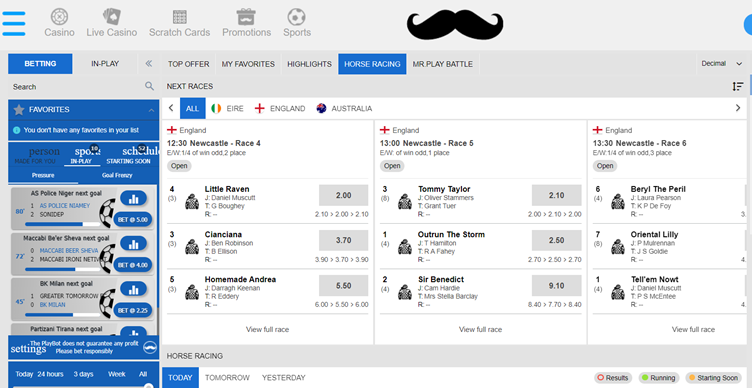Image resolution: width=752 pixels, height=388 pixels.
Task: Open the Decimal odds format dropdown
Action: coord(721,64)
